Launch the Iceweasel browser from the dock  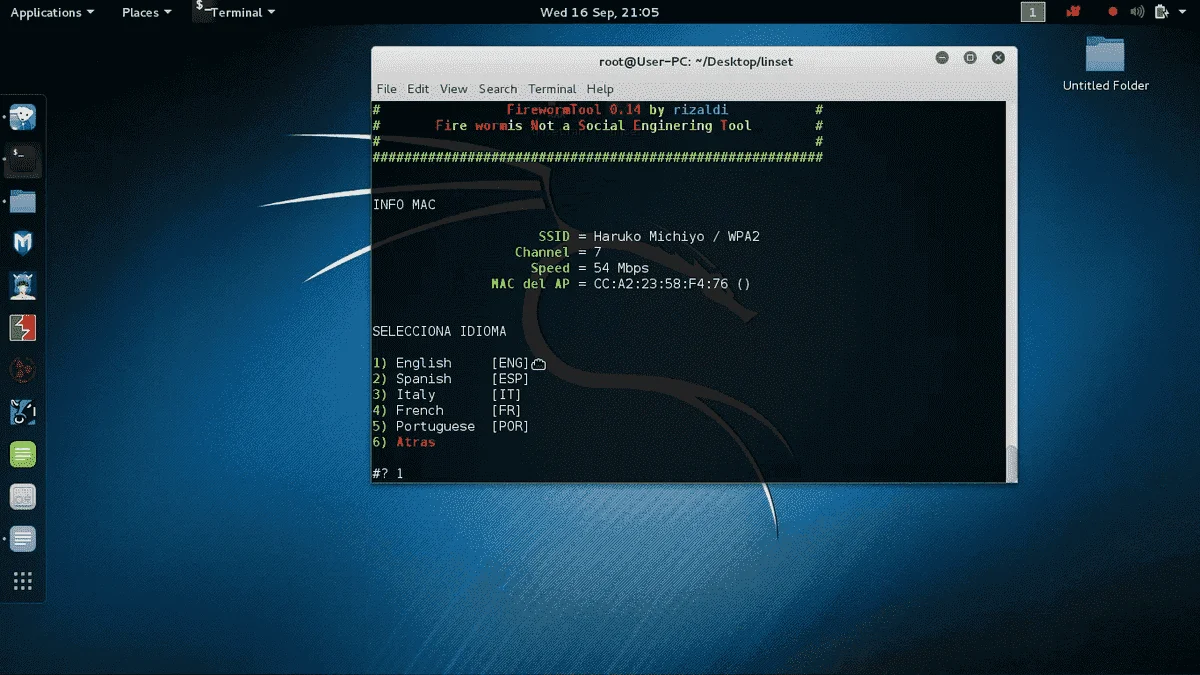pos(23,117)
